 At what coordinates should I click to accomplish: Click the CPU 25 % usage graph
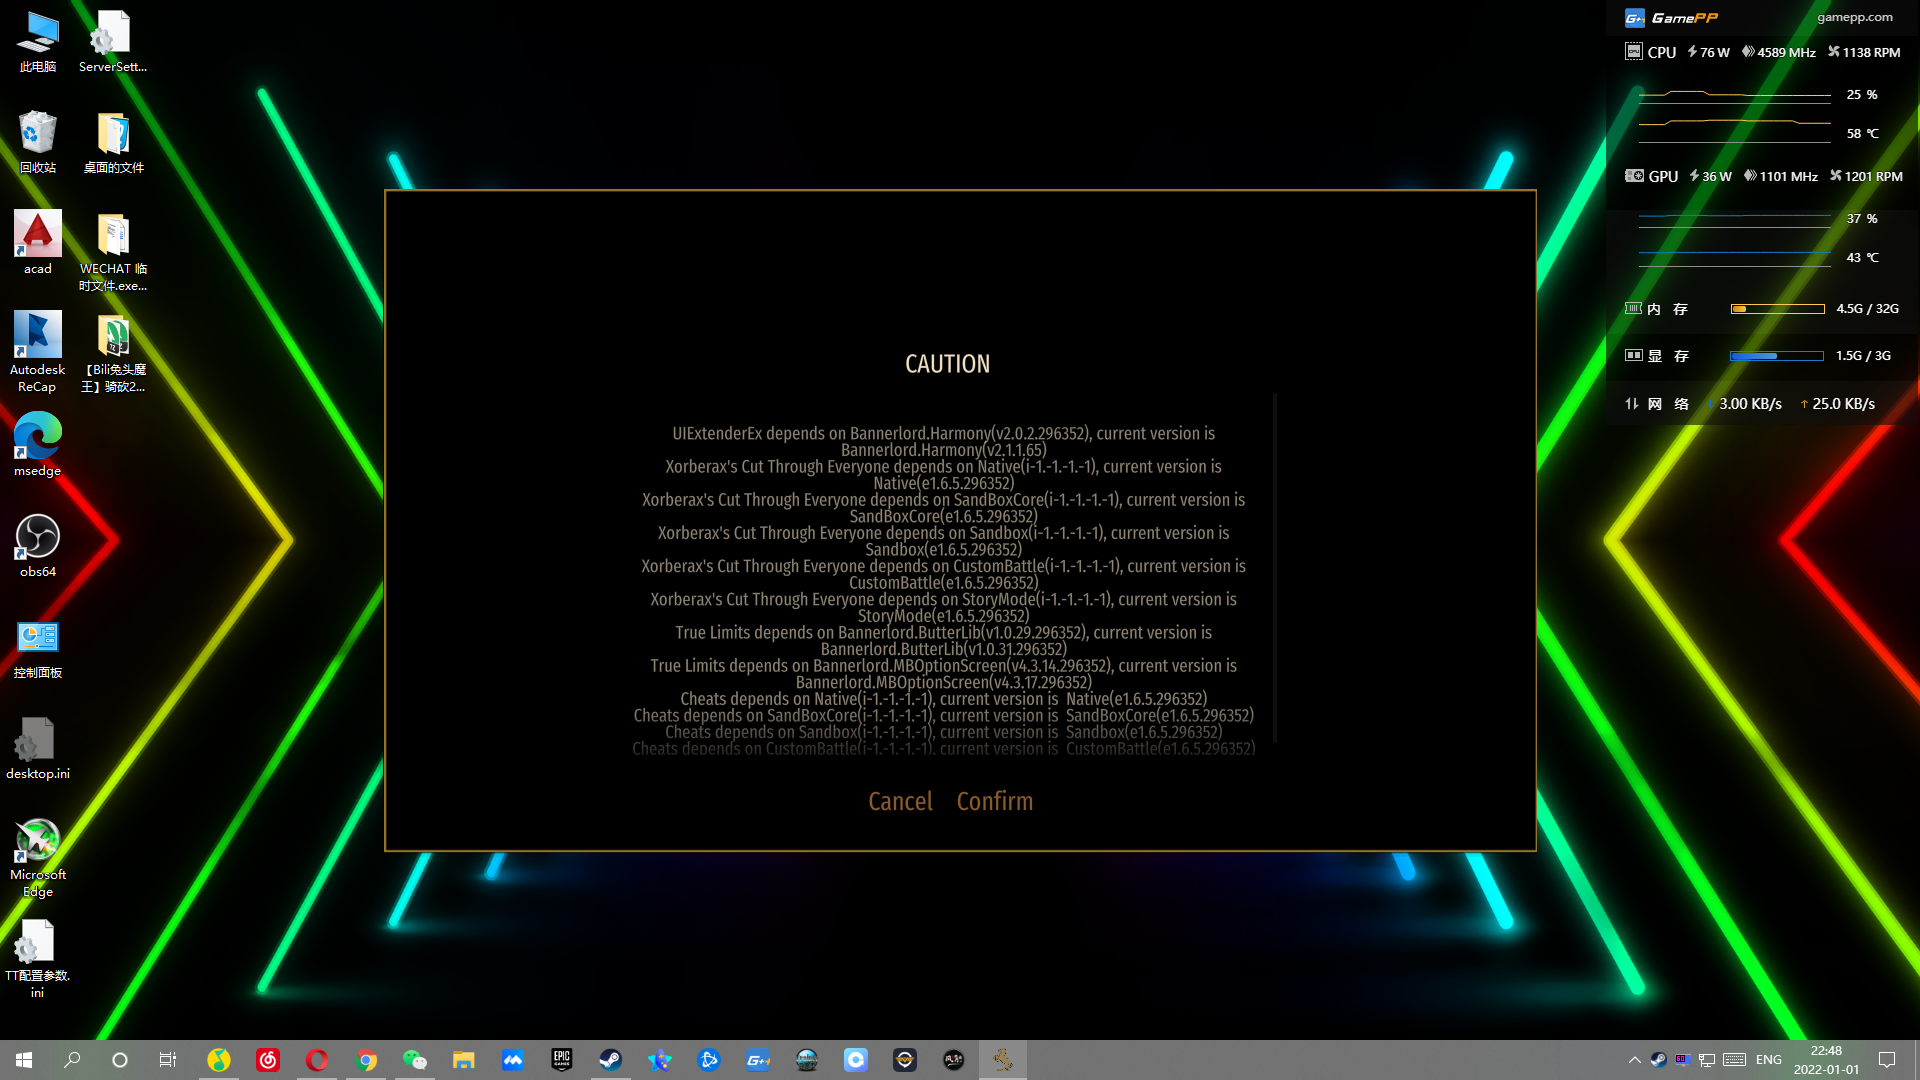(1734, 95)
